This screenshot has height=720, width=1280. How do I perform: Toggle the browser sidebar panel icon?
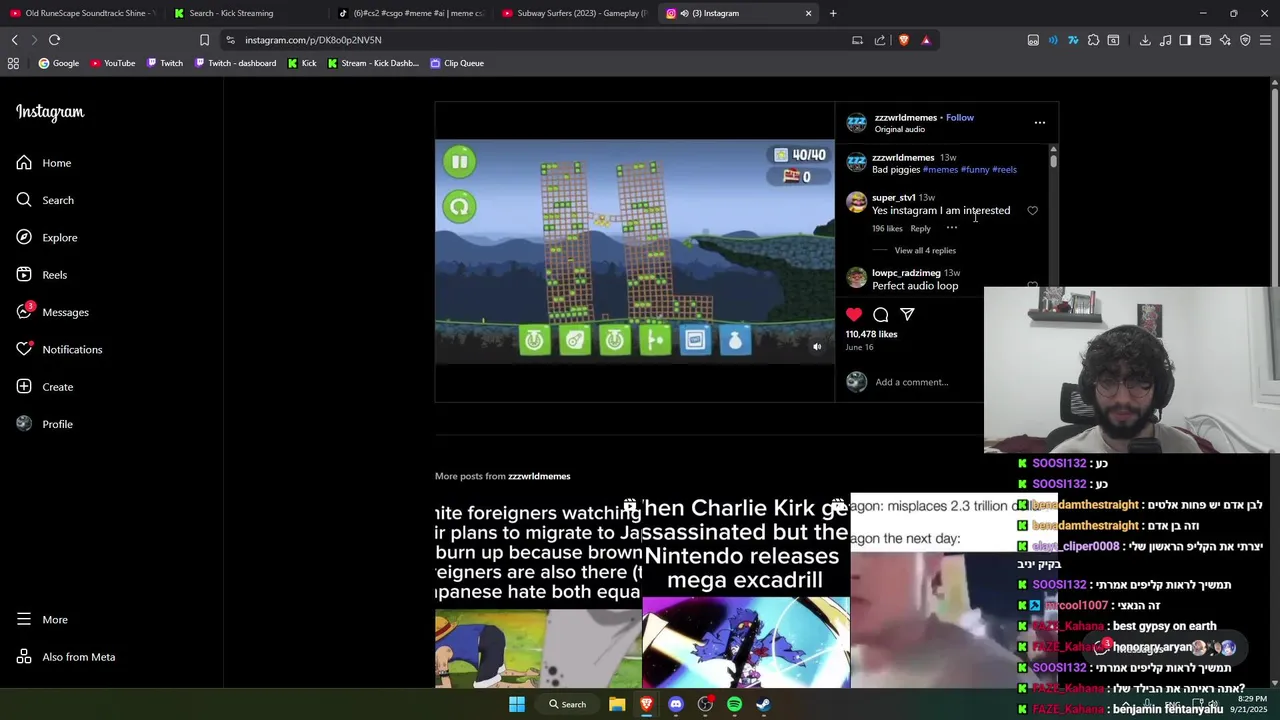pos(1185,40)
